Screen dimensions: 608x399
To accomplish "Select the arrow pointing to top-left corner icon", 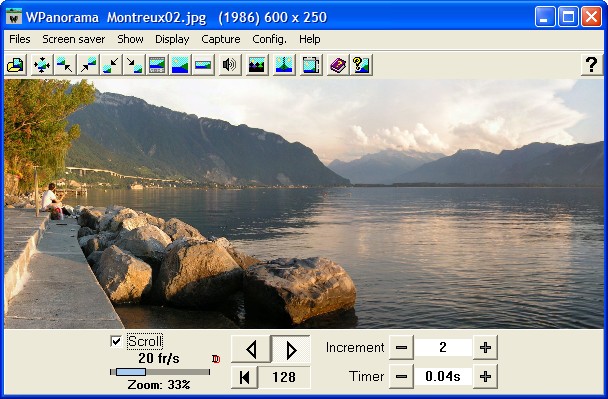I will click(64, 65).
